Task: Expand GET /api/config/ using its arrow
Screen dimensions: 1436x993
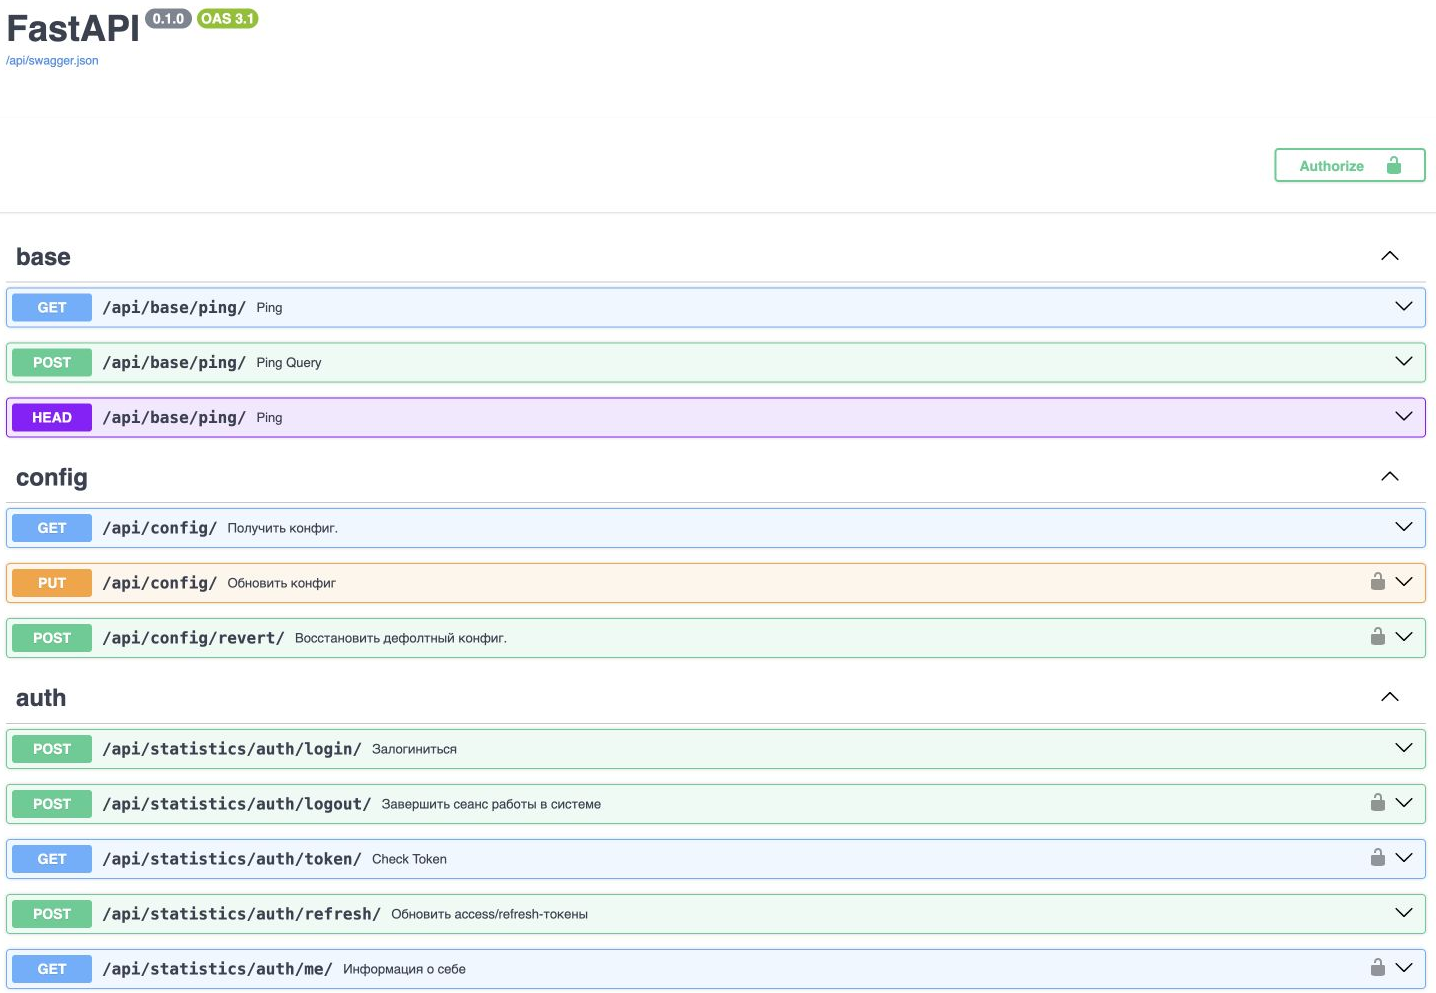Action: tap(1404, 527)
